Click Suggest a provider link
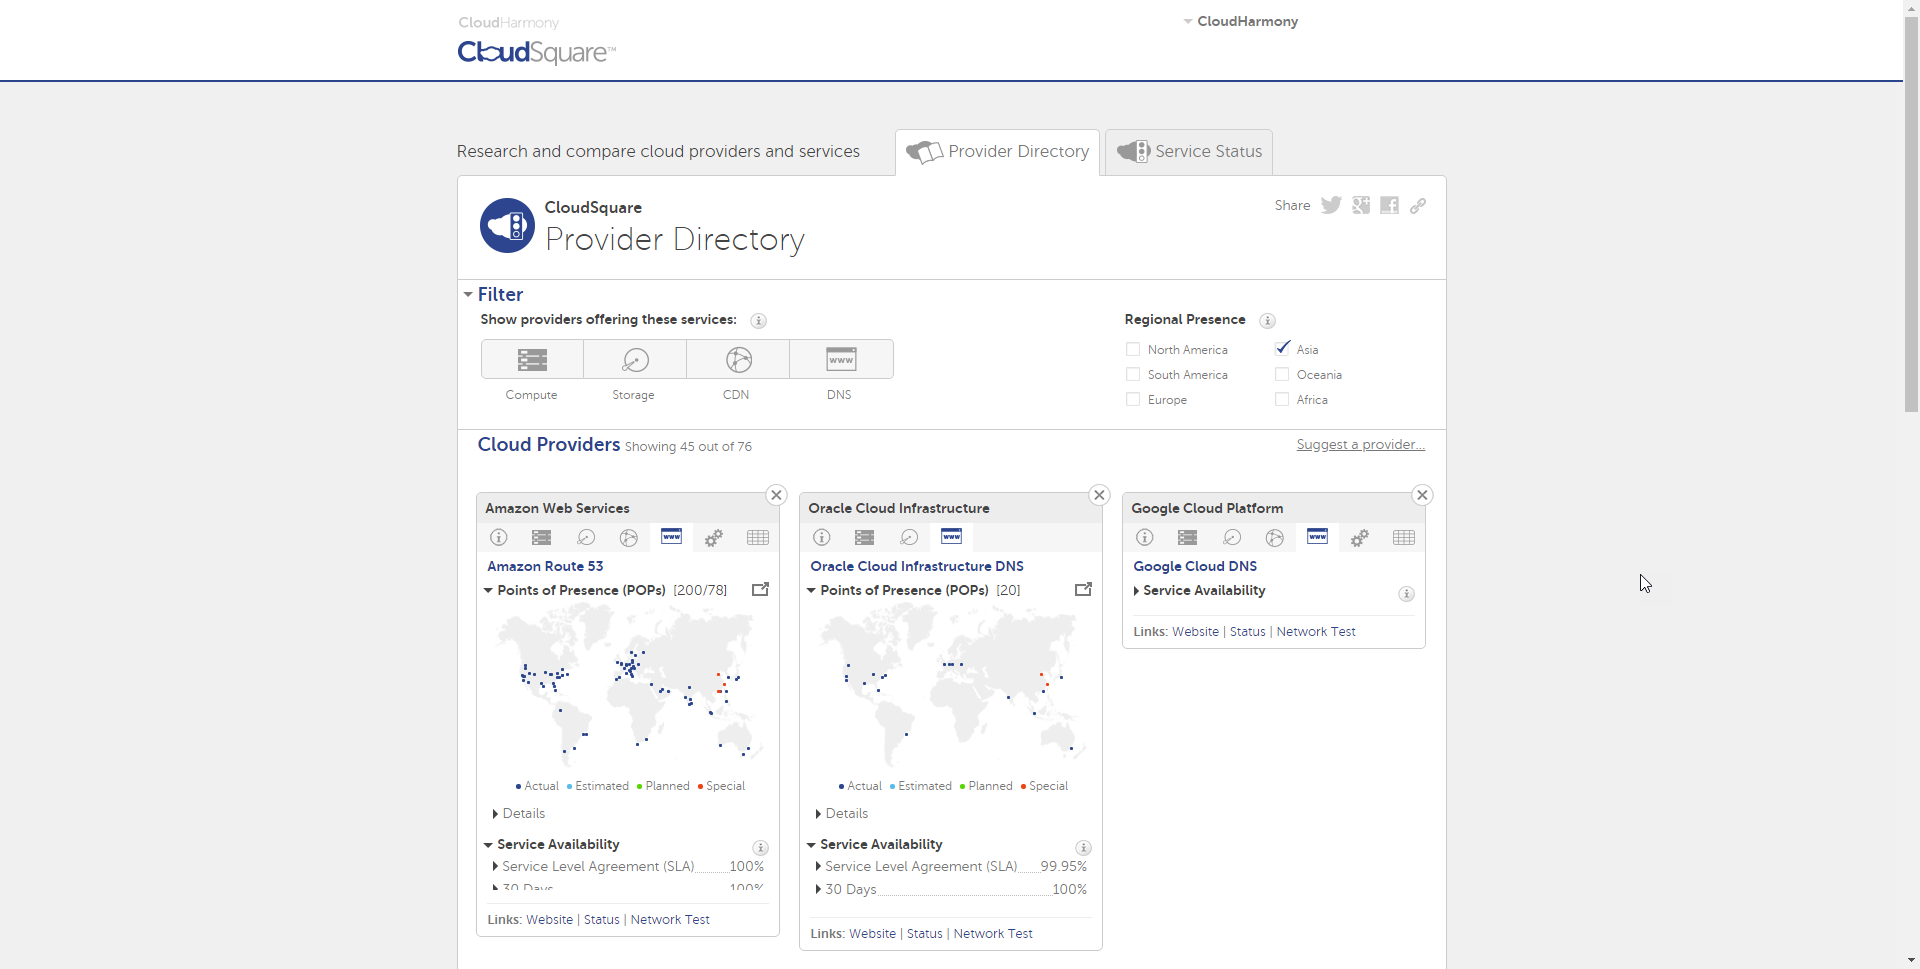 click(x=1361, y=444)
